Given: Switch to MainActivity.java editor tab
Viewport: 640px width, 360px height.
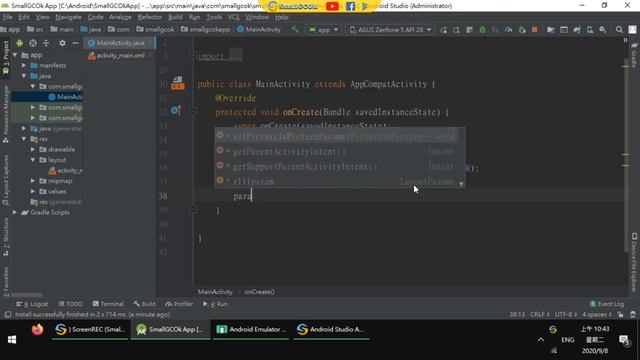Looking at the screenshot, I should (x=119, y=43).
